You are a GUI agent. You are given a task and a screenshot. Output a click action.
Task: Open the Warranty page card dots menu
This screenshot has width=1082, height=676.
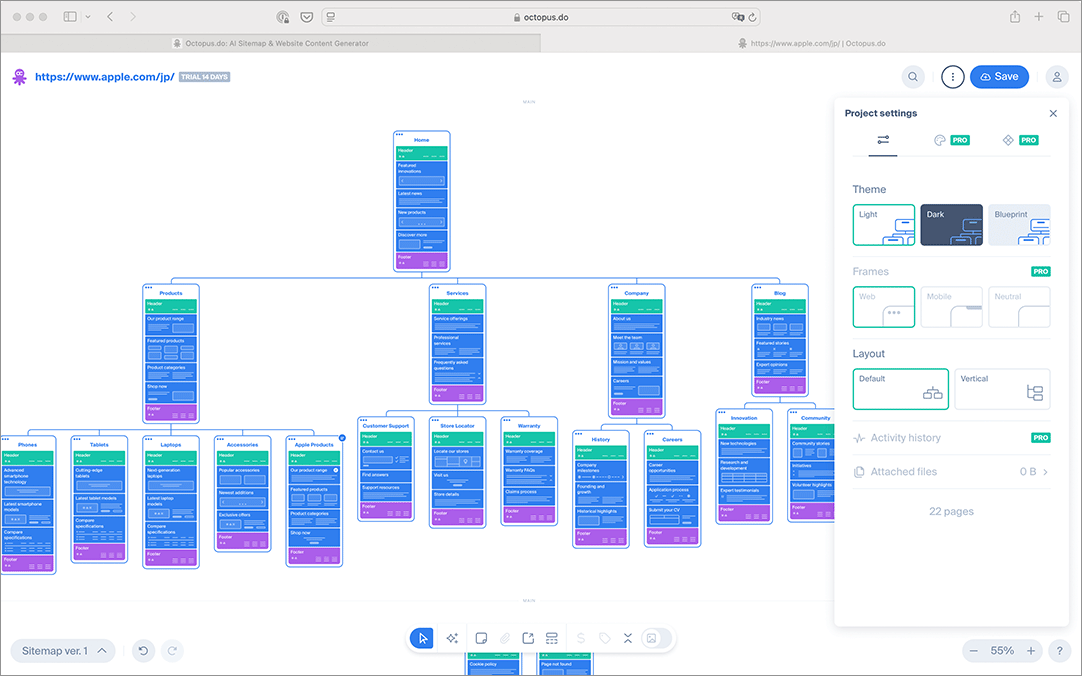506,420
